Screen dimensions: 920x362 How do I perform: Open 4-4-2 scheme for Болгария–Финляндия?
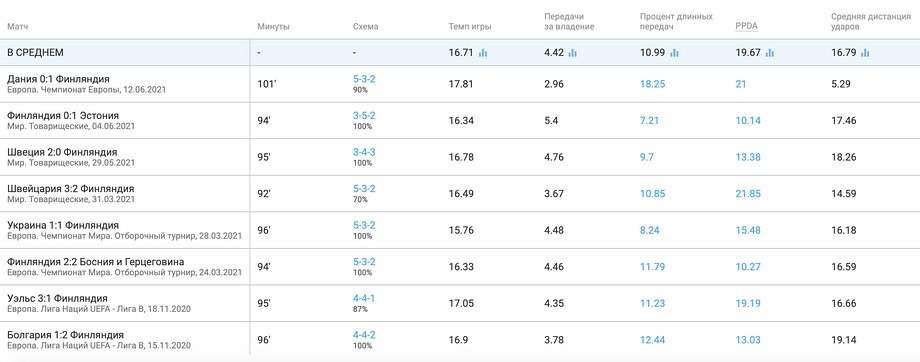364,335
